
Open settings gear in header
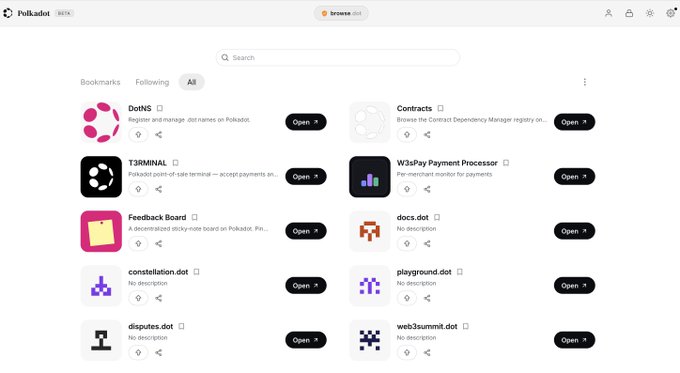[x=670, y=13]
